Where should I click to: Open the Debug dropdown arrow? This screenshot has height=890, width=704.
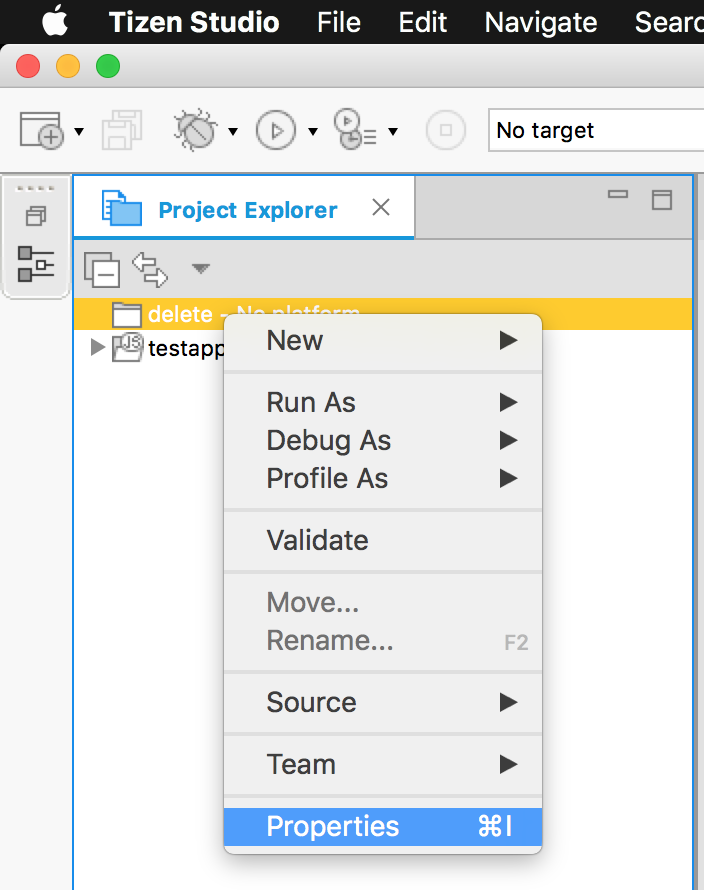233,131
